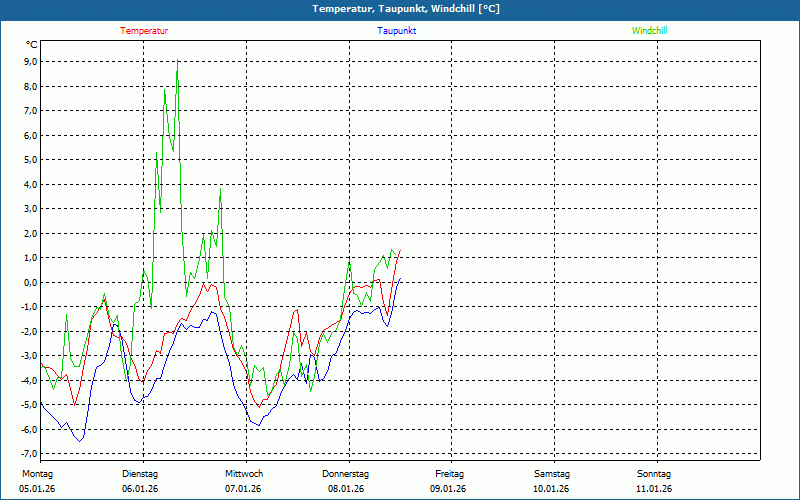Click the highest peak of the green Windchill curve

177,62
